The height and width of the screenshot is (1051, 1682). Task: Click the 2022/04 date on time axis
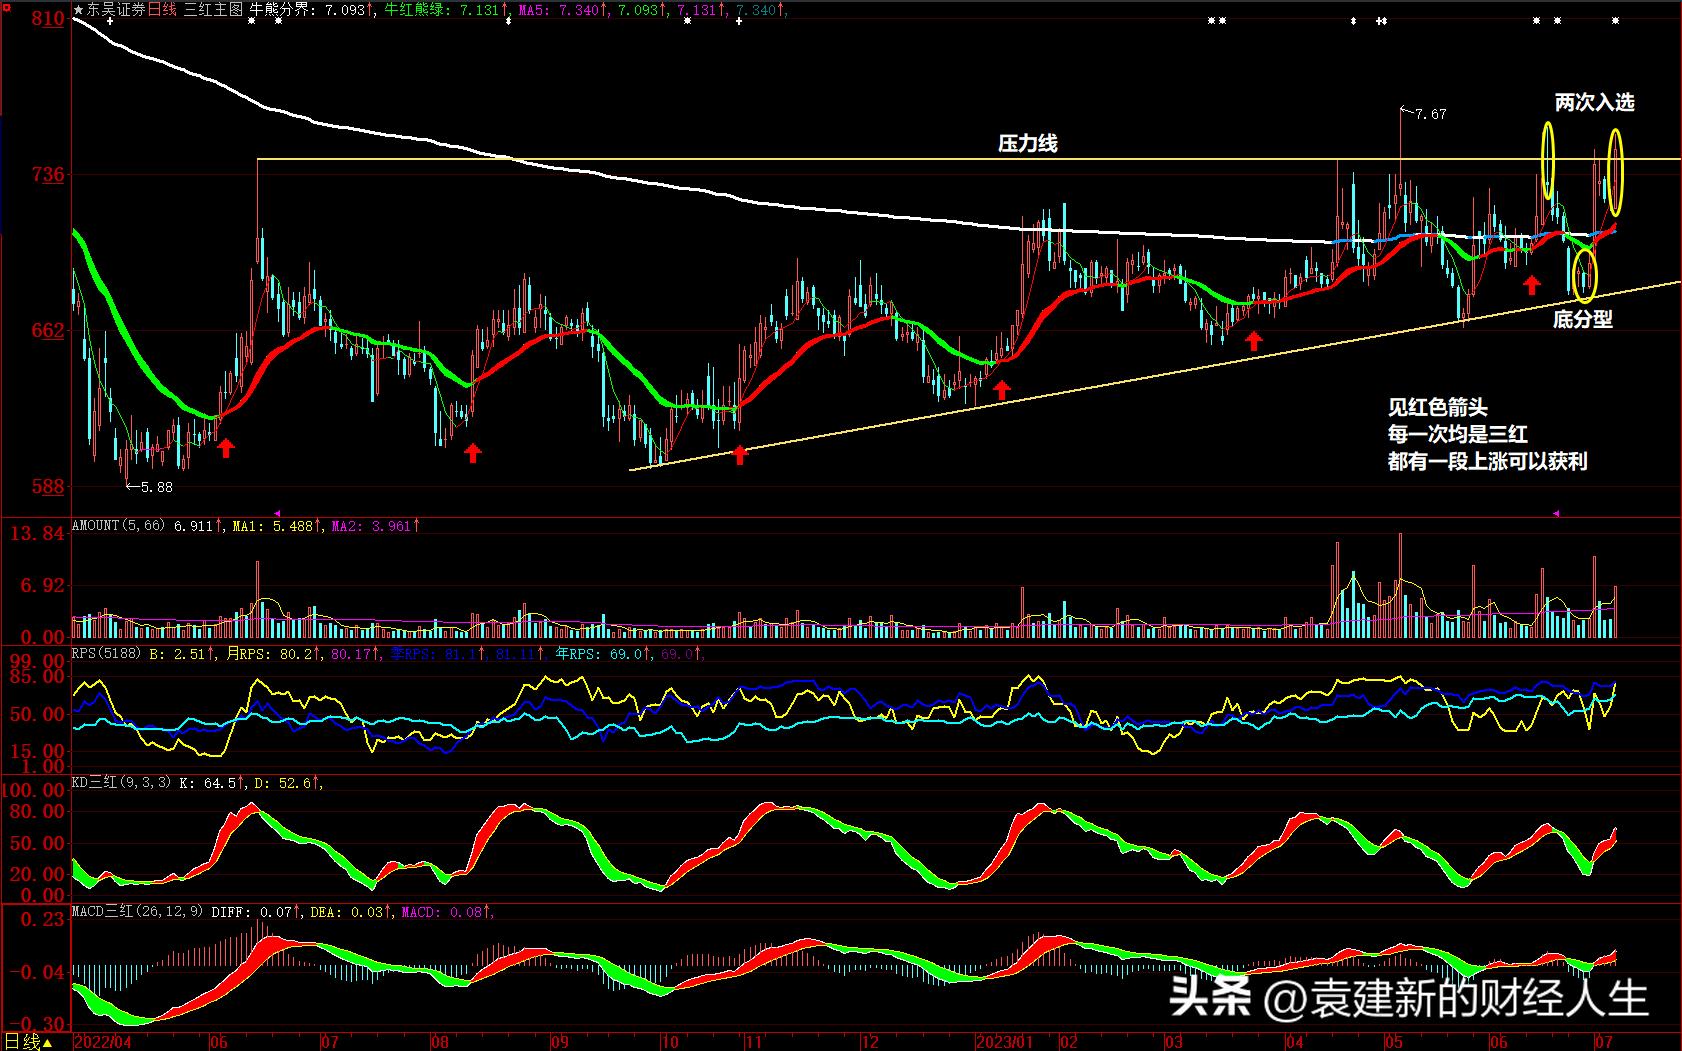(x=103, y=1042)
